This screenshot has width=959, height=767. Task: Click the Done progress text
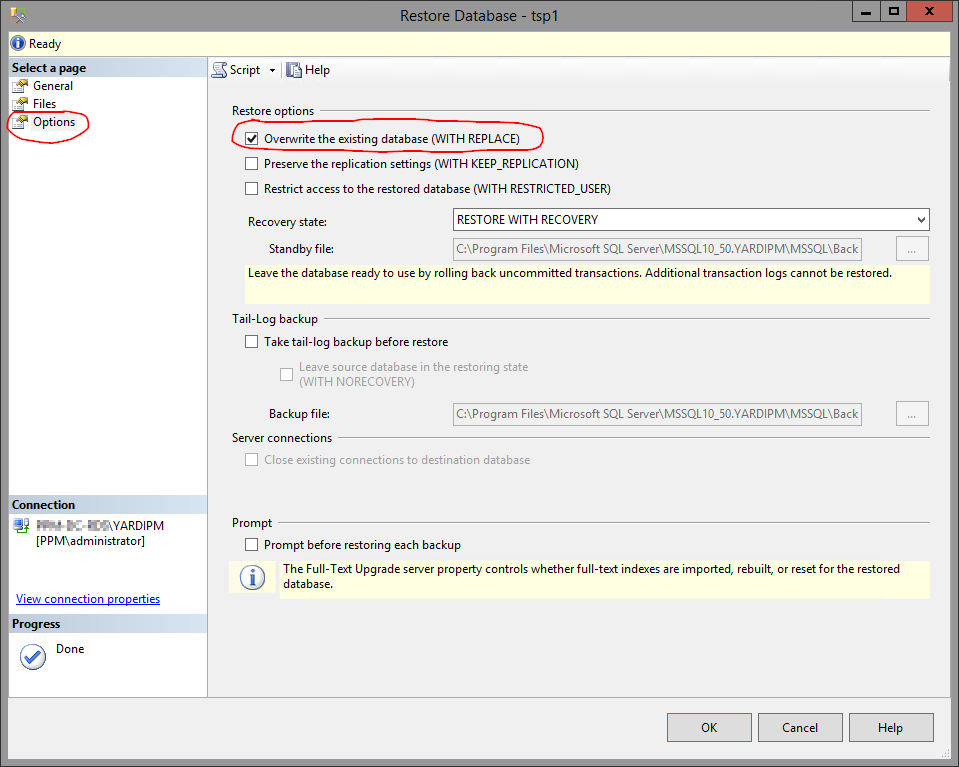(x=70, y=648)
